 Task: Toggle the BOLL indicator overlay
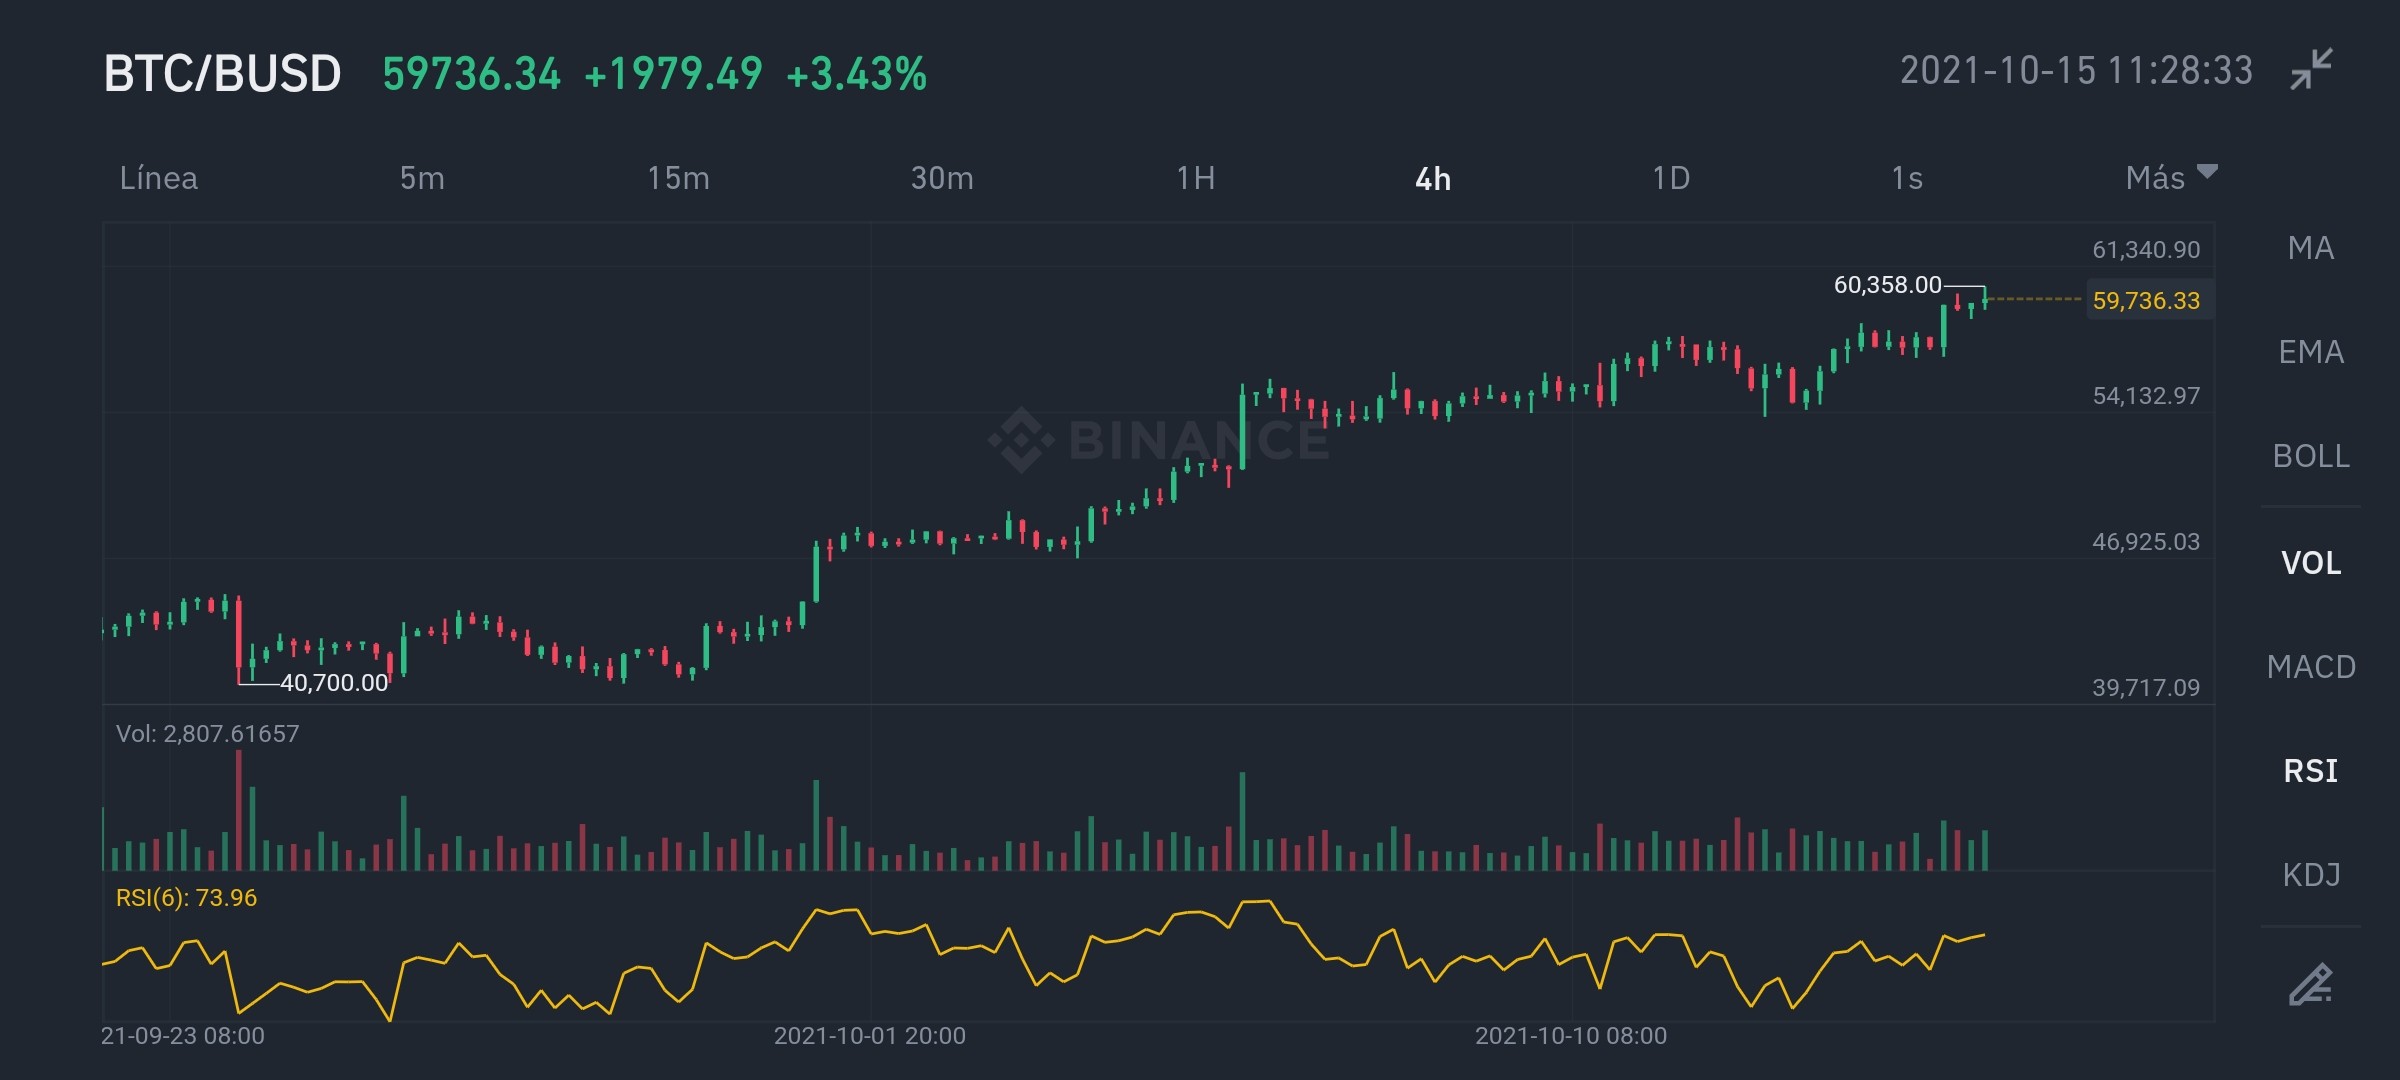tap(2311, 456)
